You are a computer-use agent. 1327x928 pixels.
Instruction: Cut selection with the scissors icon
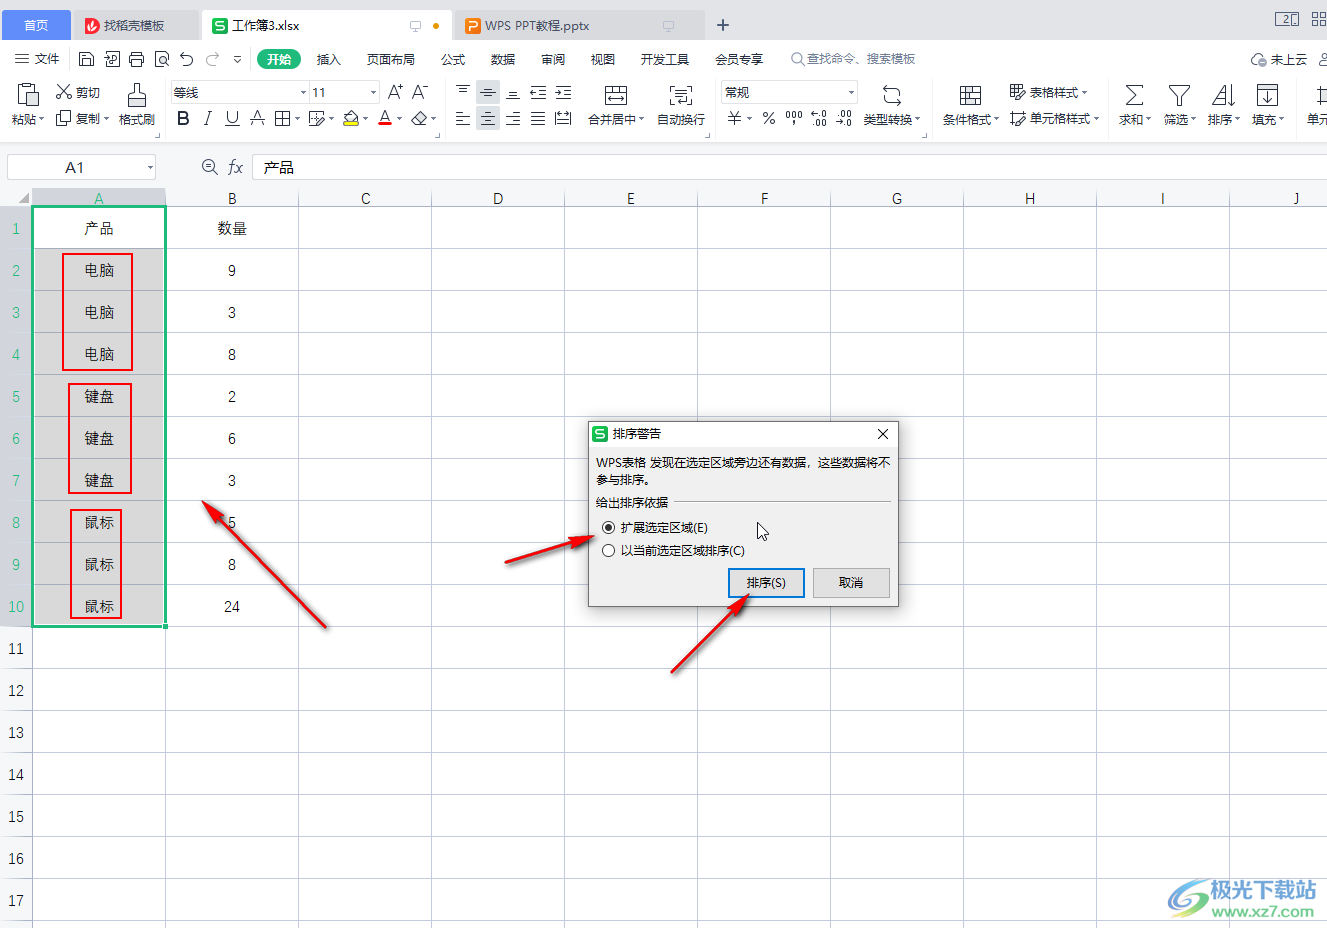tap(64, 92)
